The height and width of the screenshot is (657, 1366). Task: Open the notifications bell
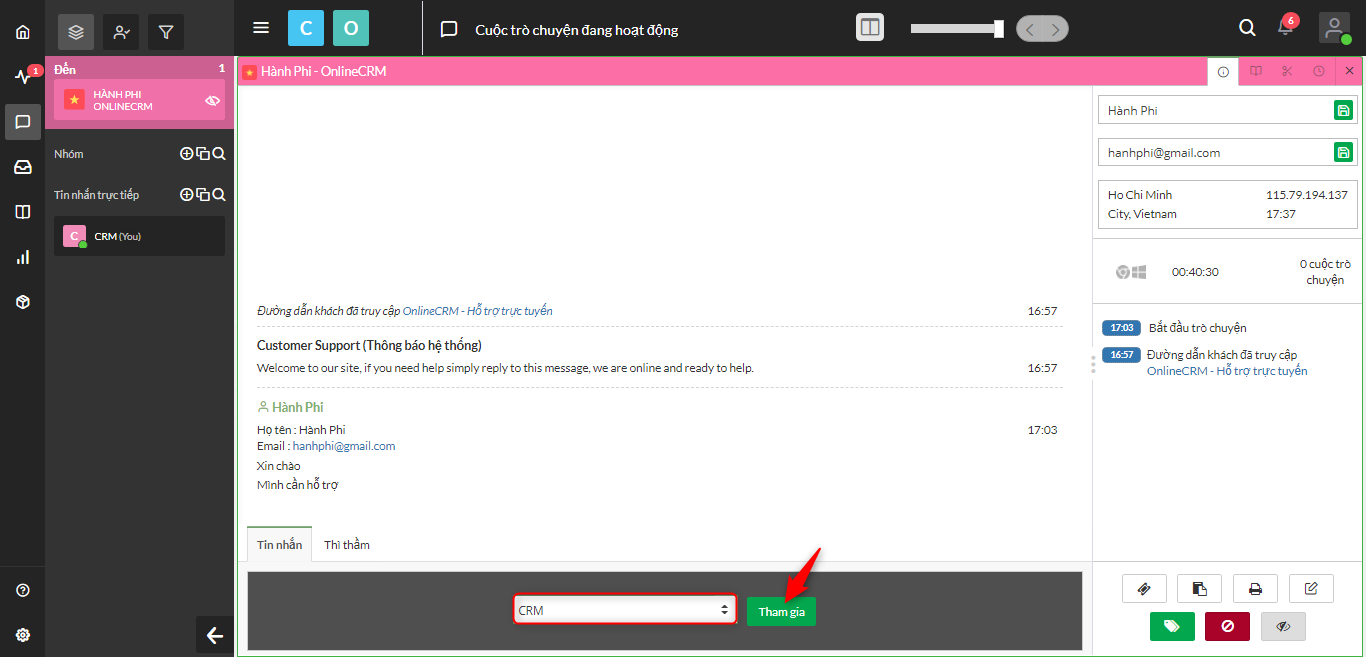pyautogui.click(x=1286, y=27)
